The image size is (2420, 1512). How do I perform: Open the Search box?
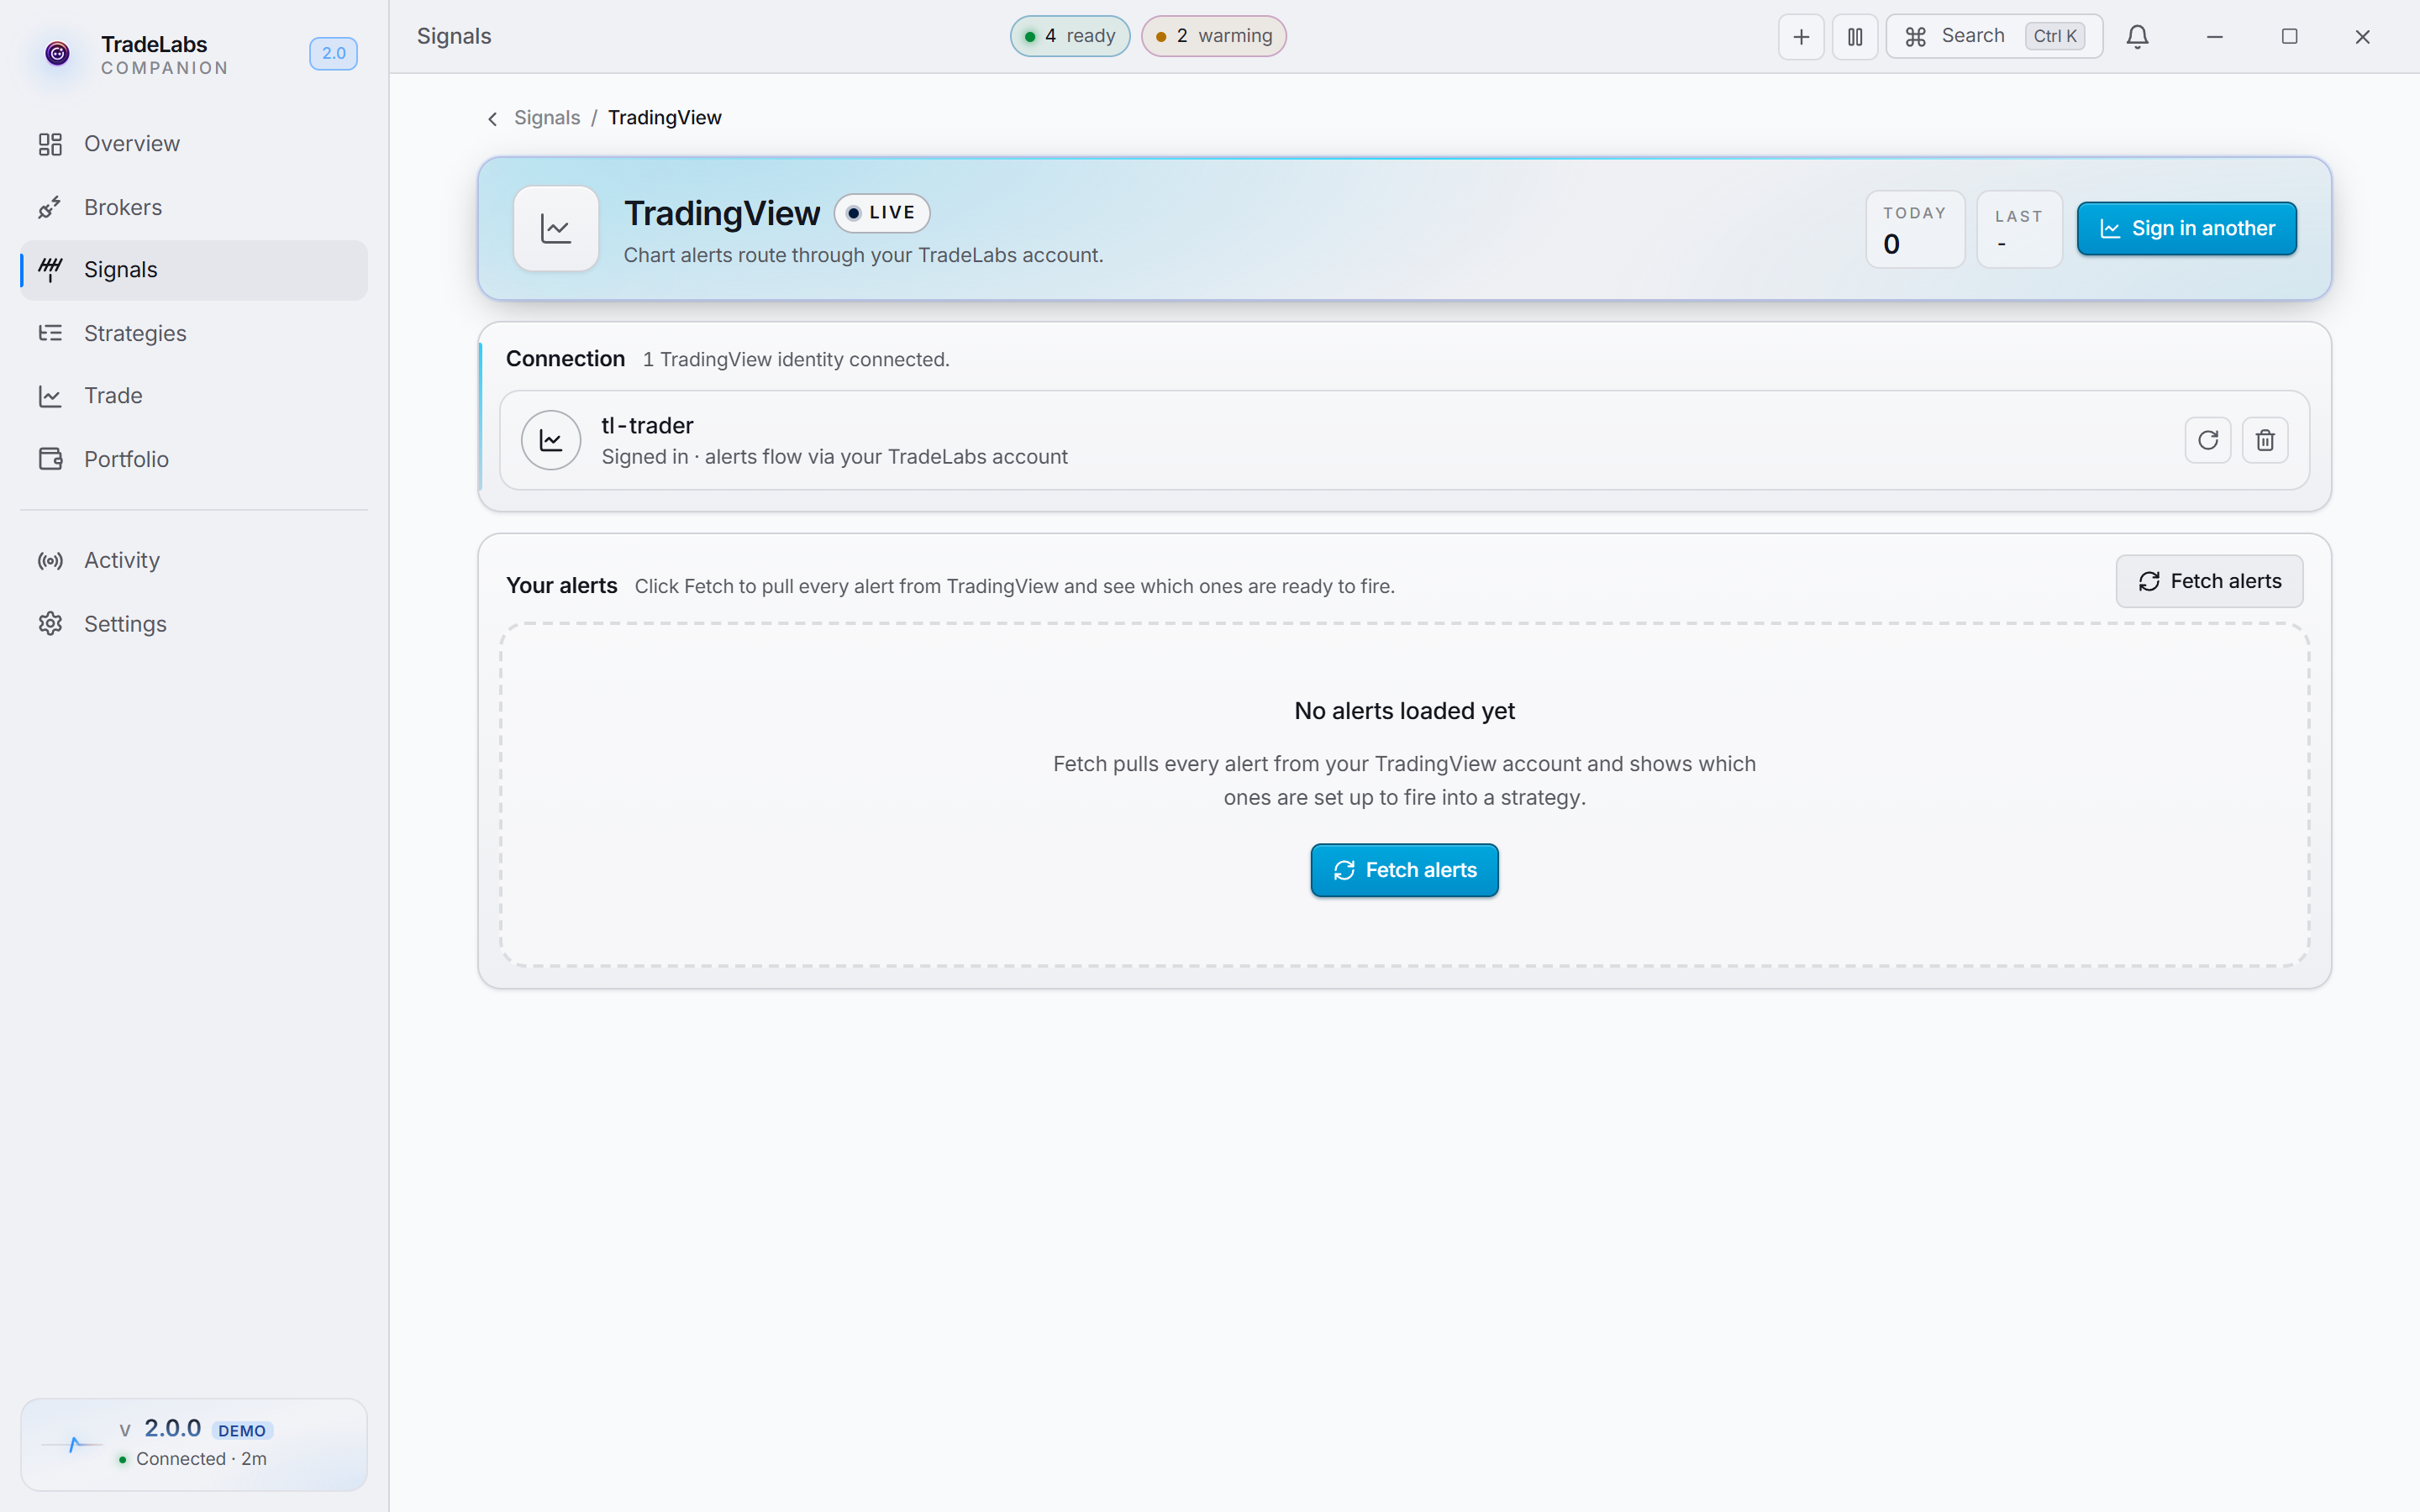1994,37
